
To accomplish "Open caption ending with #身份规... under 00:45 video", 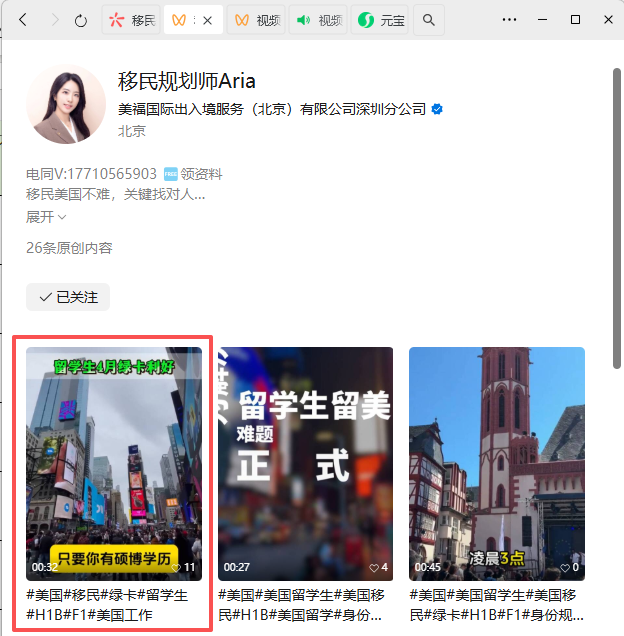I will click(x=497, y=605).
